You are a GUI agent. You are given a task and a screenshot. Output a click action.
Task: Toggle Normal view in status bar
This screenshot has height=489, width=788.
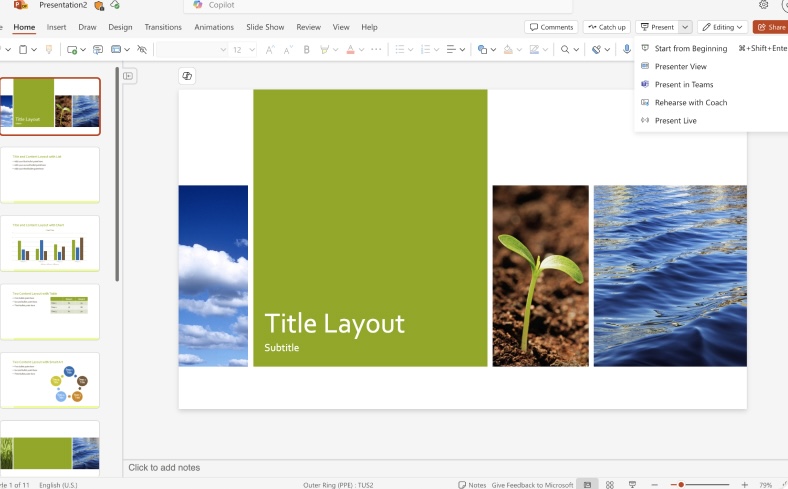coord(588,485)
